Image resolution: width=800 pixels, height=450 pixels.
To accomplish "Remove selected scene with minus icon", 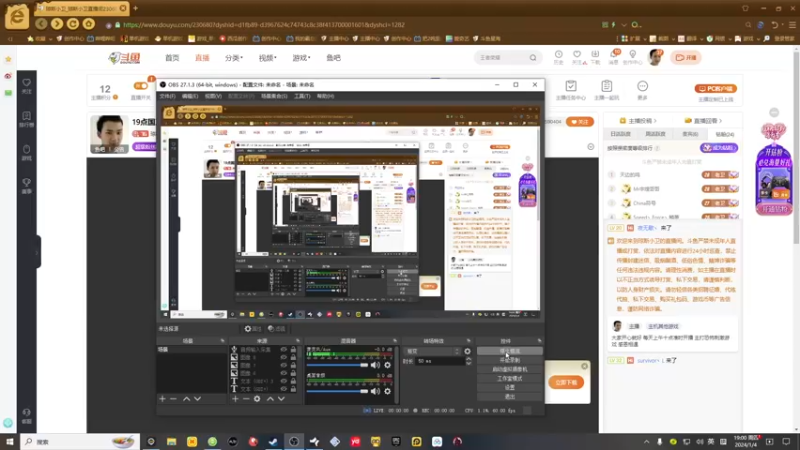I will (173, 399).
